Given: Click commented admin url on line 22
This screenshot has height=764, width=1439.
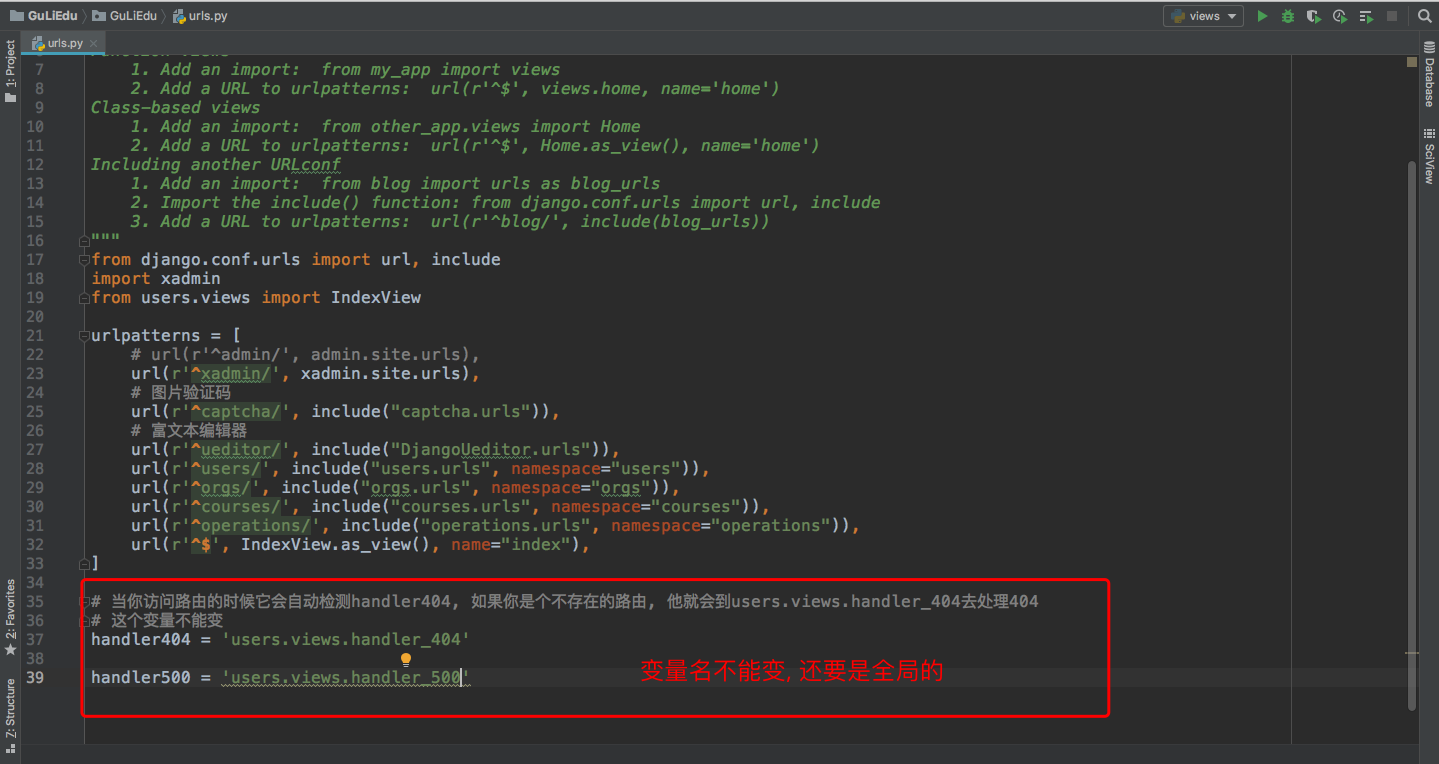Looking at the screenshot, I should 306,354.
